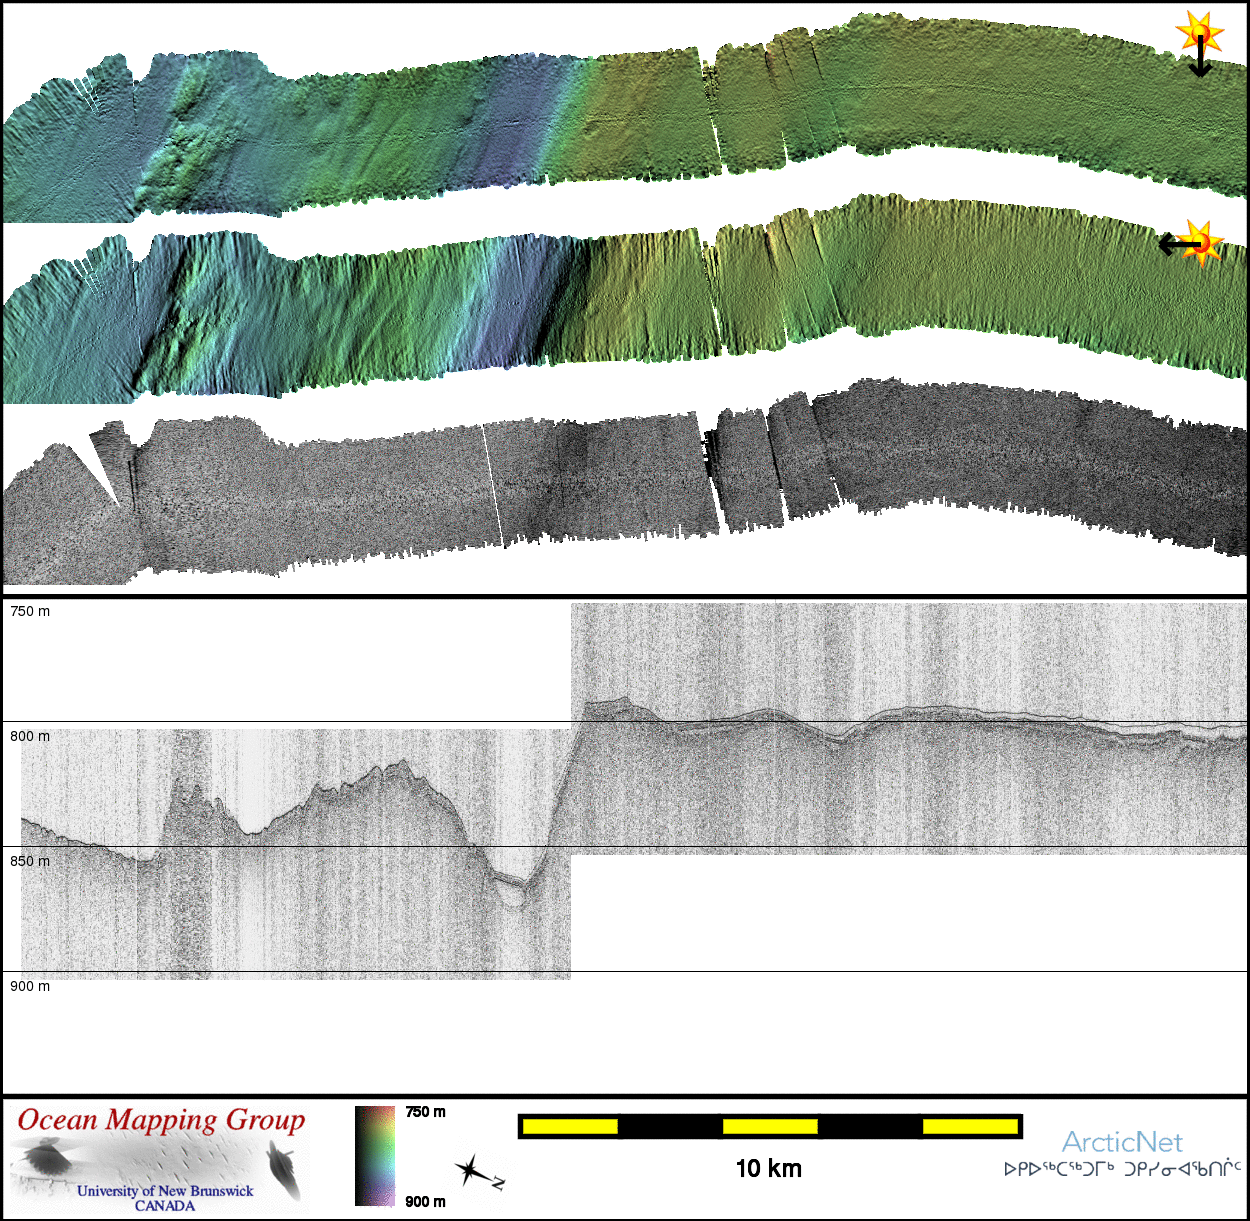Click the ArcticNet logo text
This screenshot has height=1221, width=1250.
pos(1122,1142)
